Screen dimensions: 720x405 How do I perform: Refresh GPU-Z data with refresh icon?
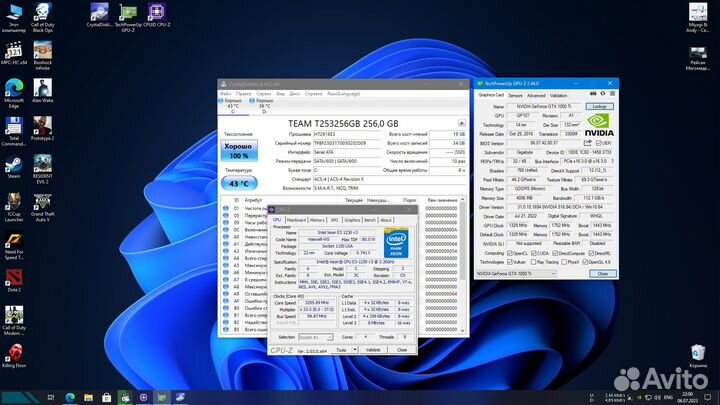pyautogui.click(x=602, y=94)
